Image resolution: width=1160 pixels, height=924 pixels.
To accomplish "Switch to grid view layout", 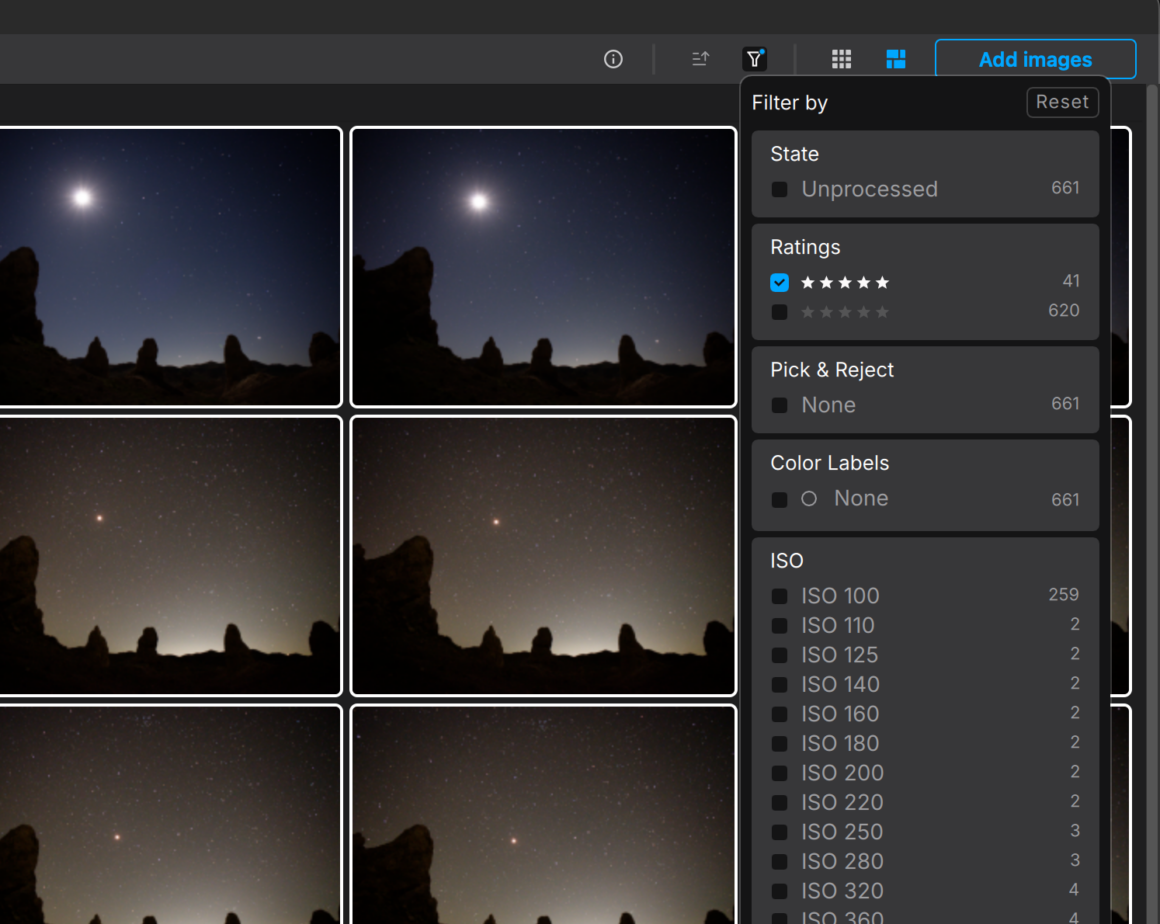I will click(841, 59).
